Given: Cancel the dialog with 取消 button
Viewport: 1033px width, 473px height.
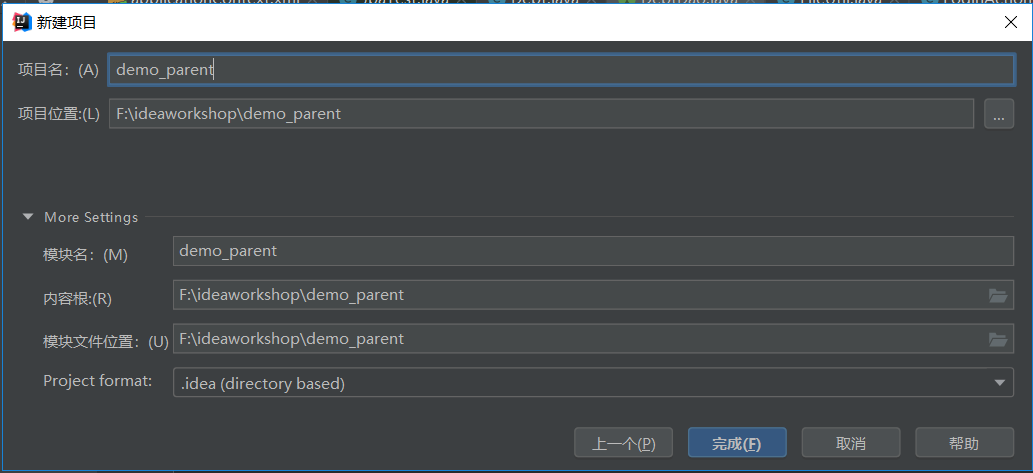Looking at the screenshot, I should tap(851, 443).
